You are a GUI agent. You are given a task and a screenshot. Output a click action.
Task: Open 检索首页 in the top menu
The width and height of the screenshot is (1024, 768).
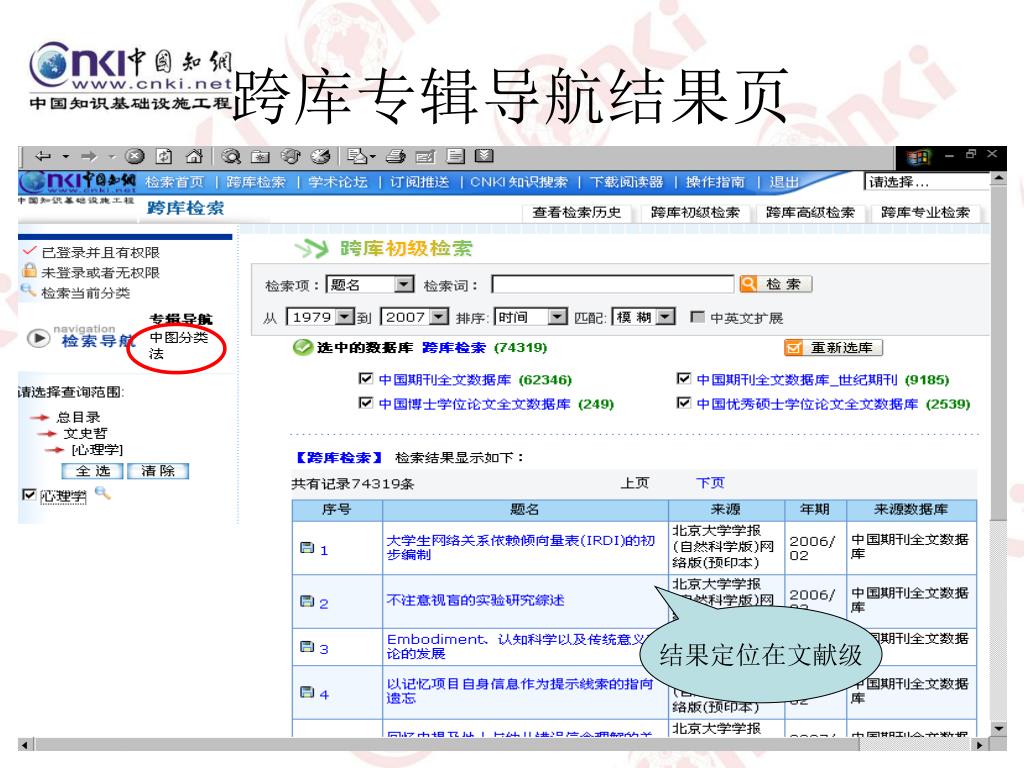coord(174,182)
